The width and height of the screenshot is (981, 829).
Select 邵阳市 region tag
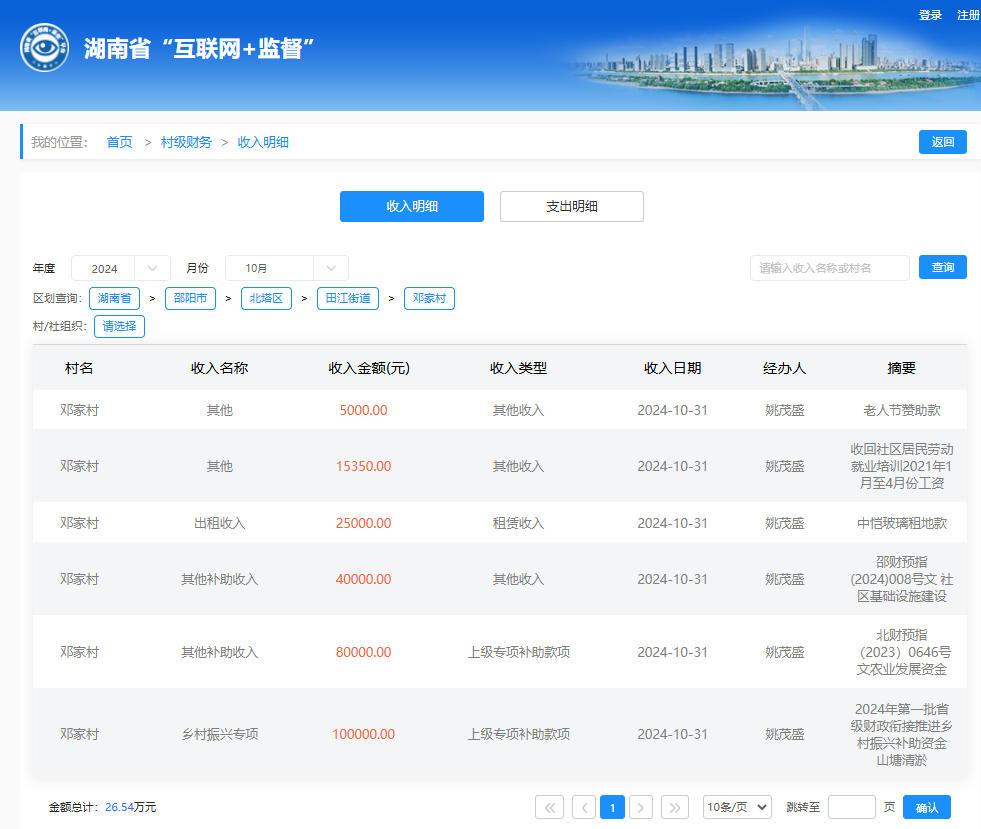[190, 298]
